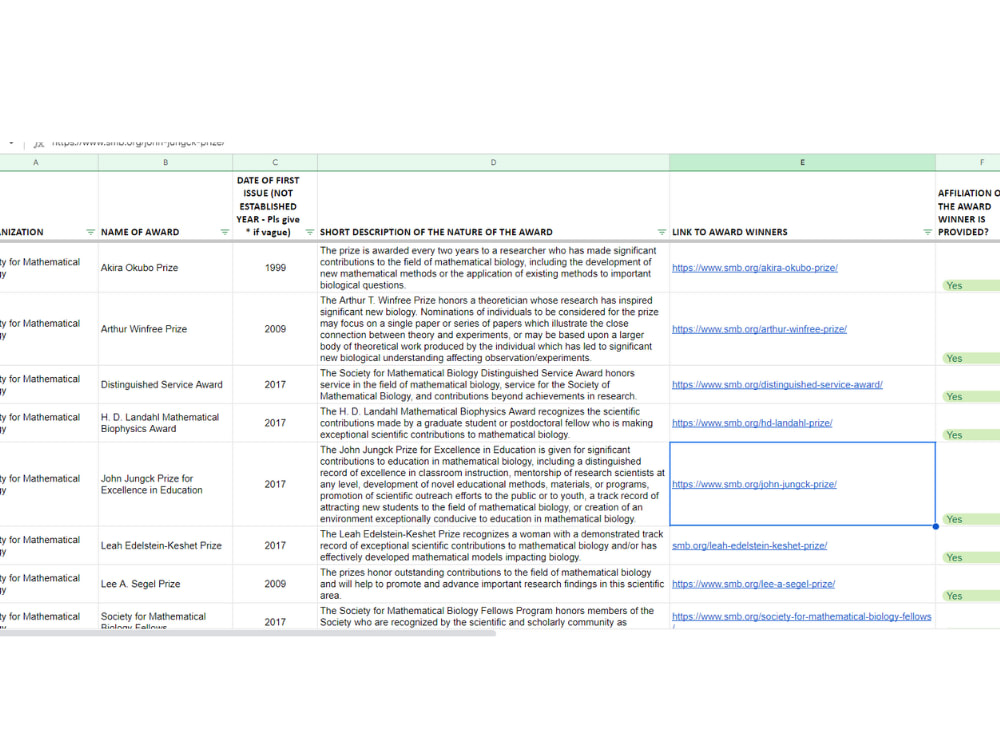Select the Arthur T. Winfree description cell
1000x750 pixels.
(493, 329)
